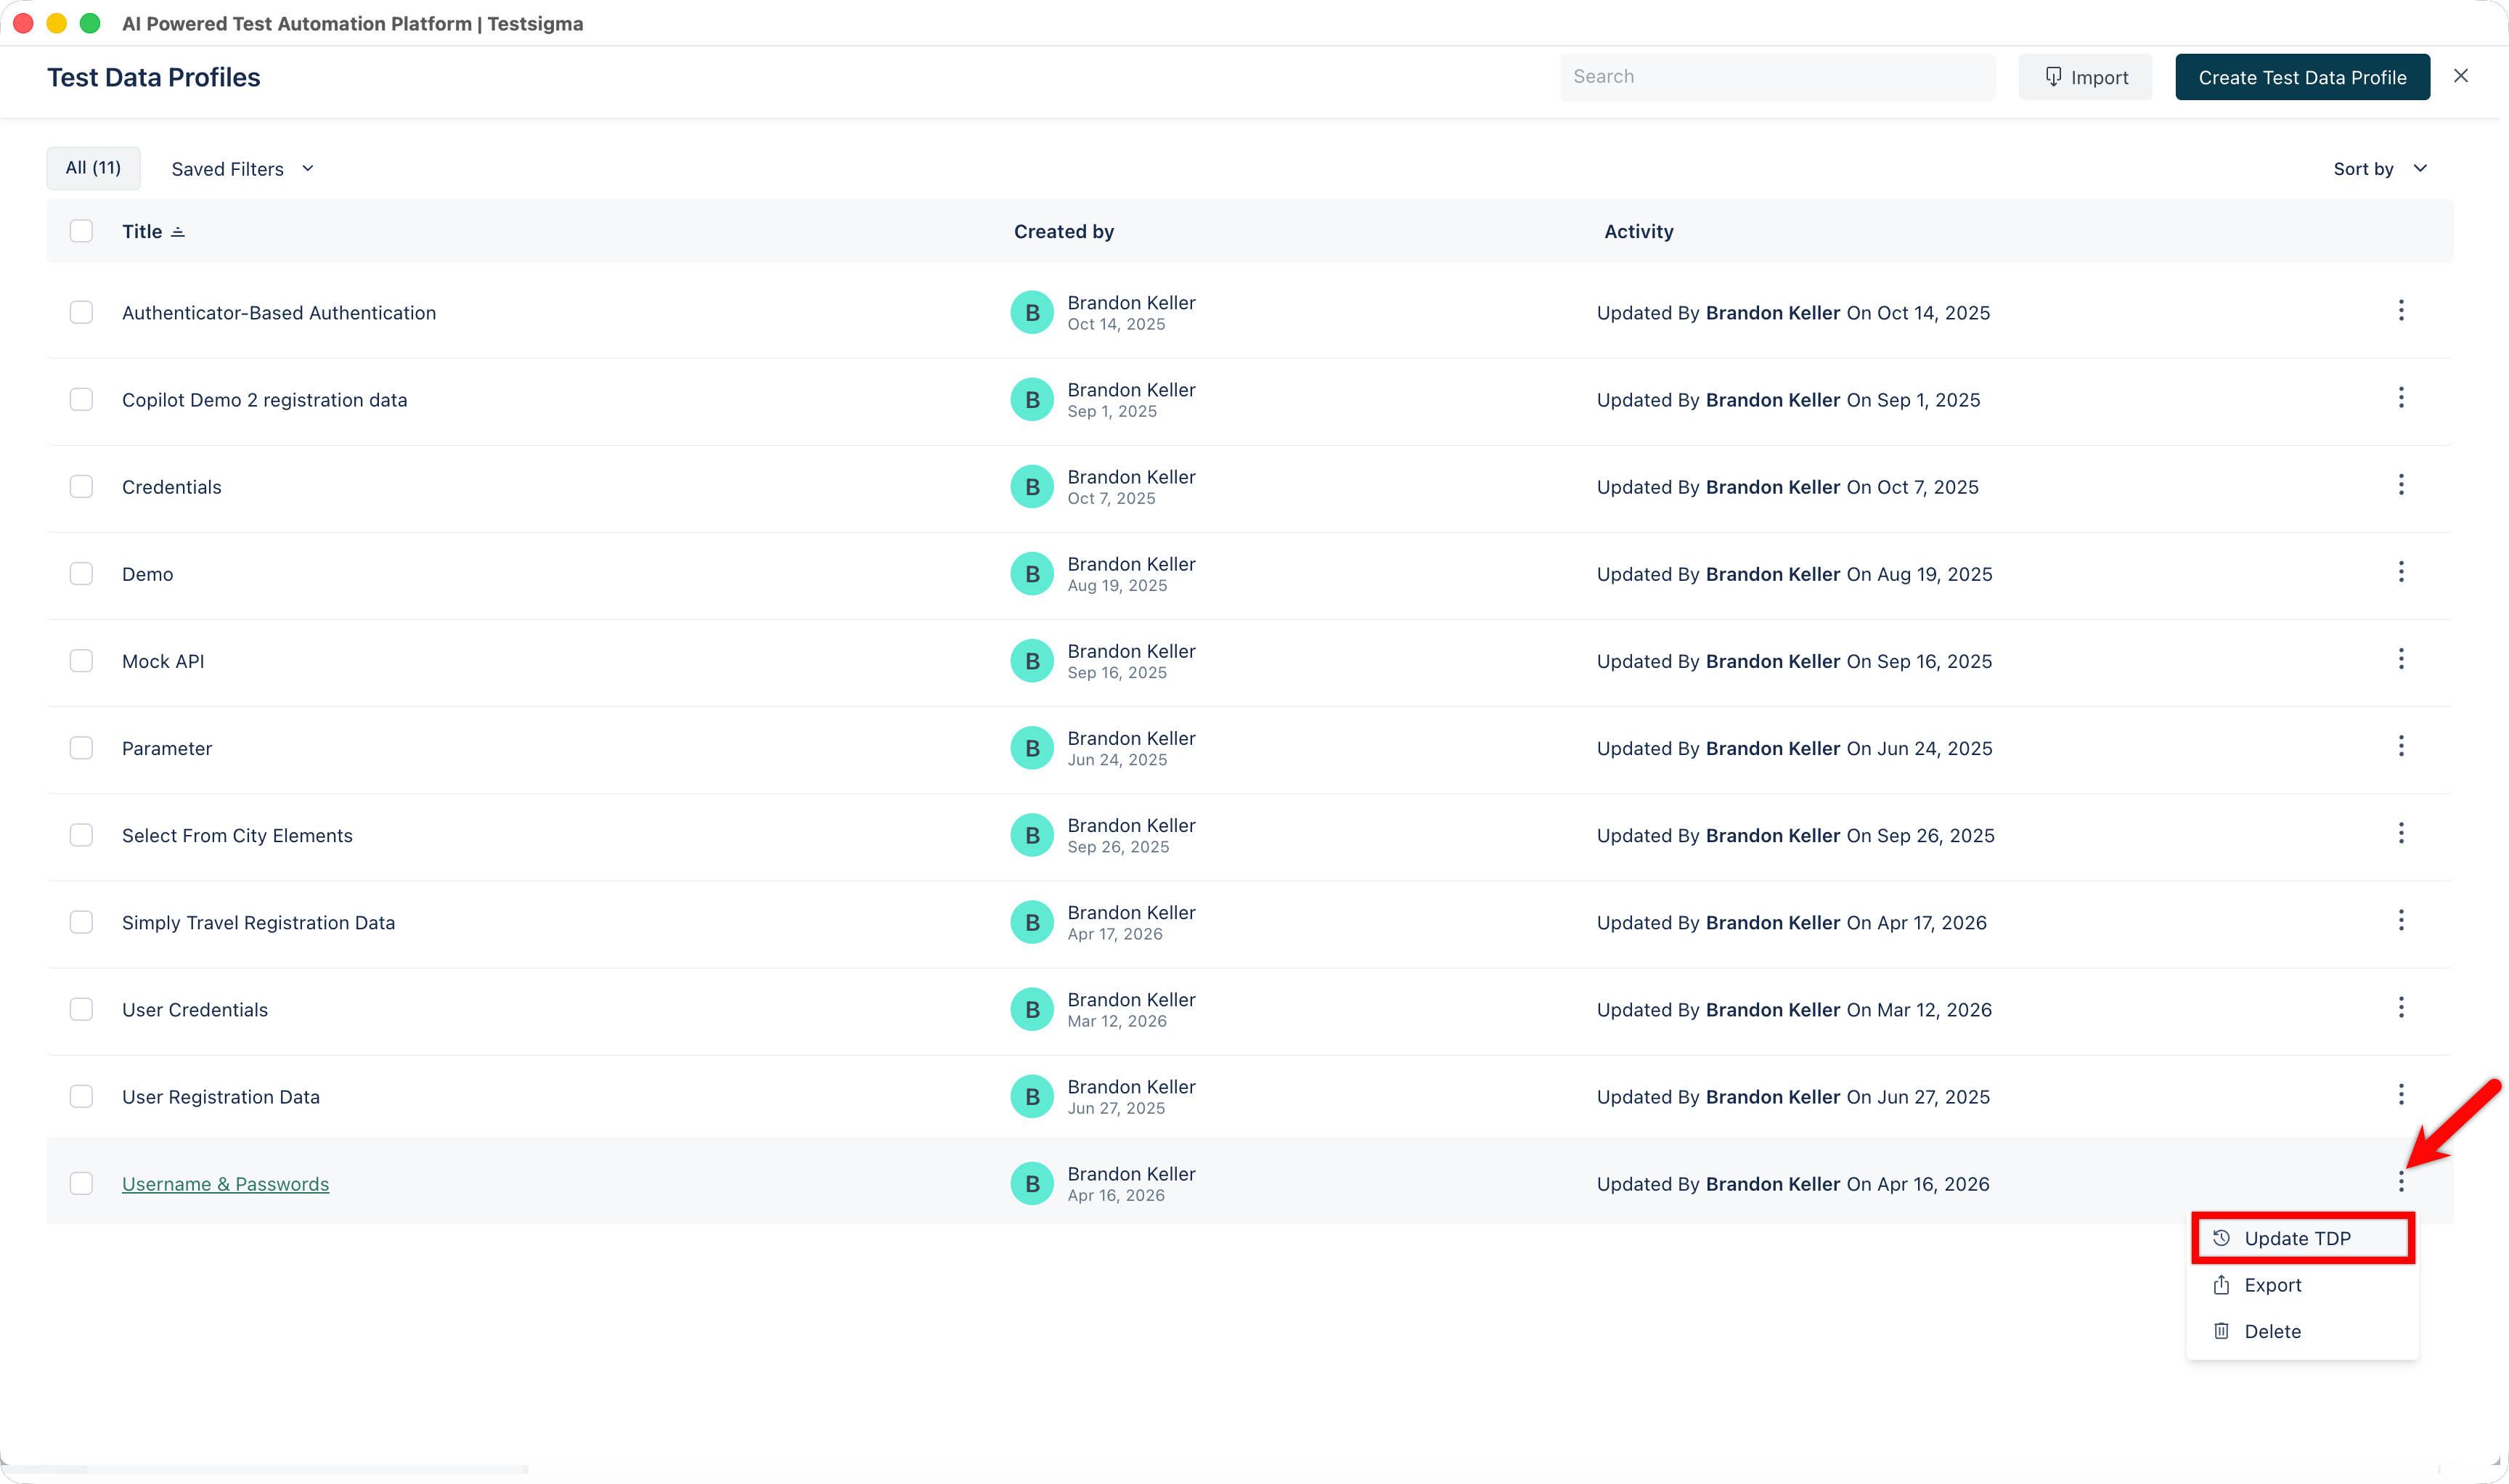The width and height of the screenshot is (2509, 1484).
Task: Select Delete in the context menu
Action: 2272,1331
